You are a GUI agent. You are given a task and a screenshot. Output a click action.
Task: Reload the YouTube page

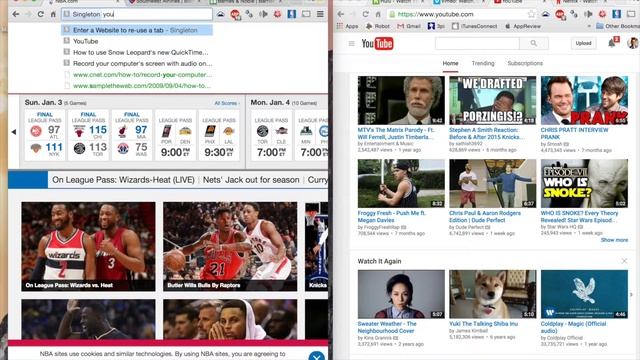pyautogui.click(x=365, y=14)
